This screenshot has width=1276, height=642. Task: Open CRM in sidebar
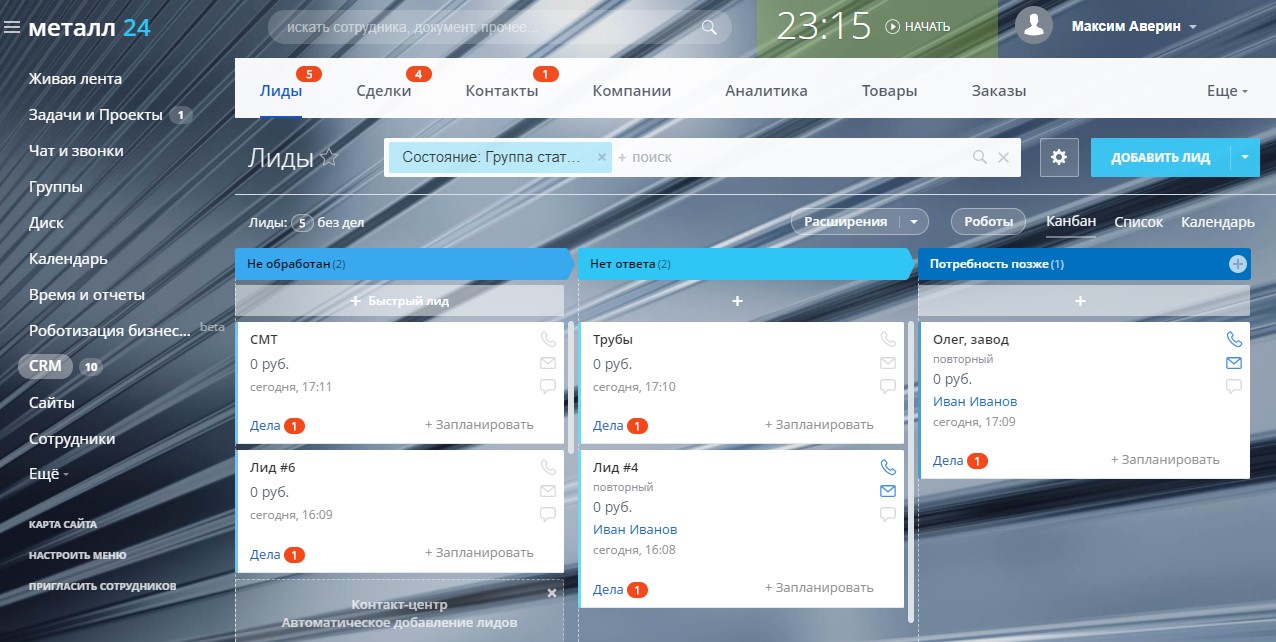[45, 366]
